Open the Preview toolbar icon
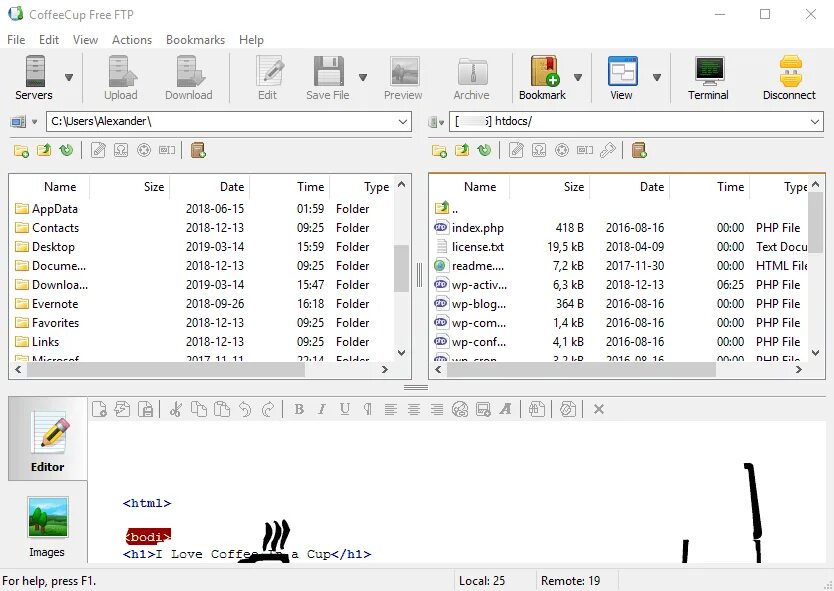This screenshot has height=591, width=834. tap(403, 78)
